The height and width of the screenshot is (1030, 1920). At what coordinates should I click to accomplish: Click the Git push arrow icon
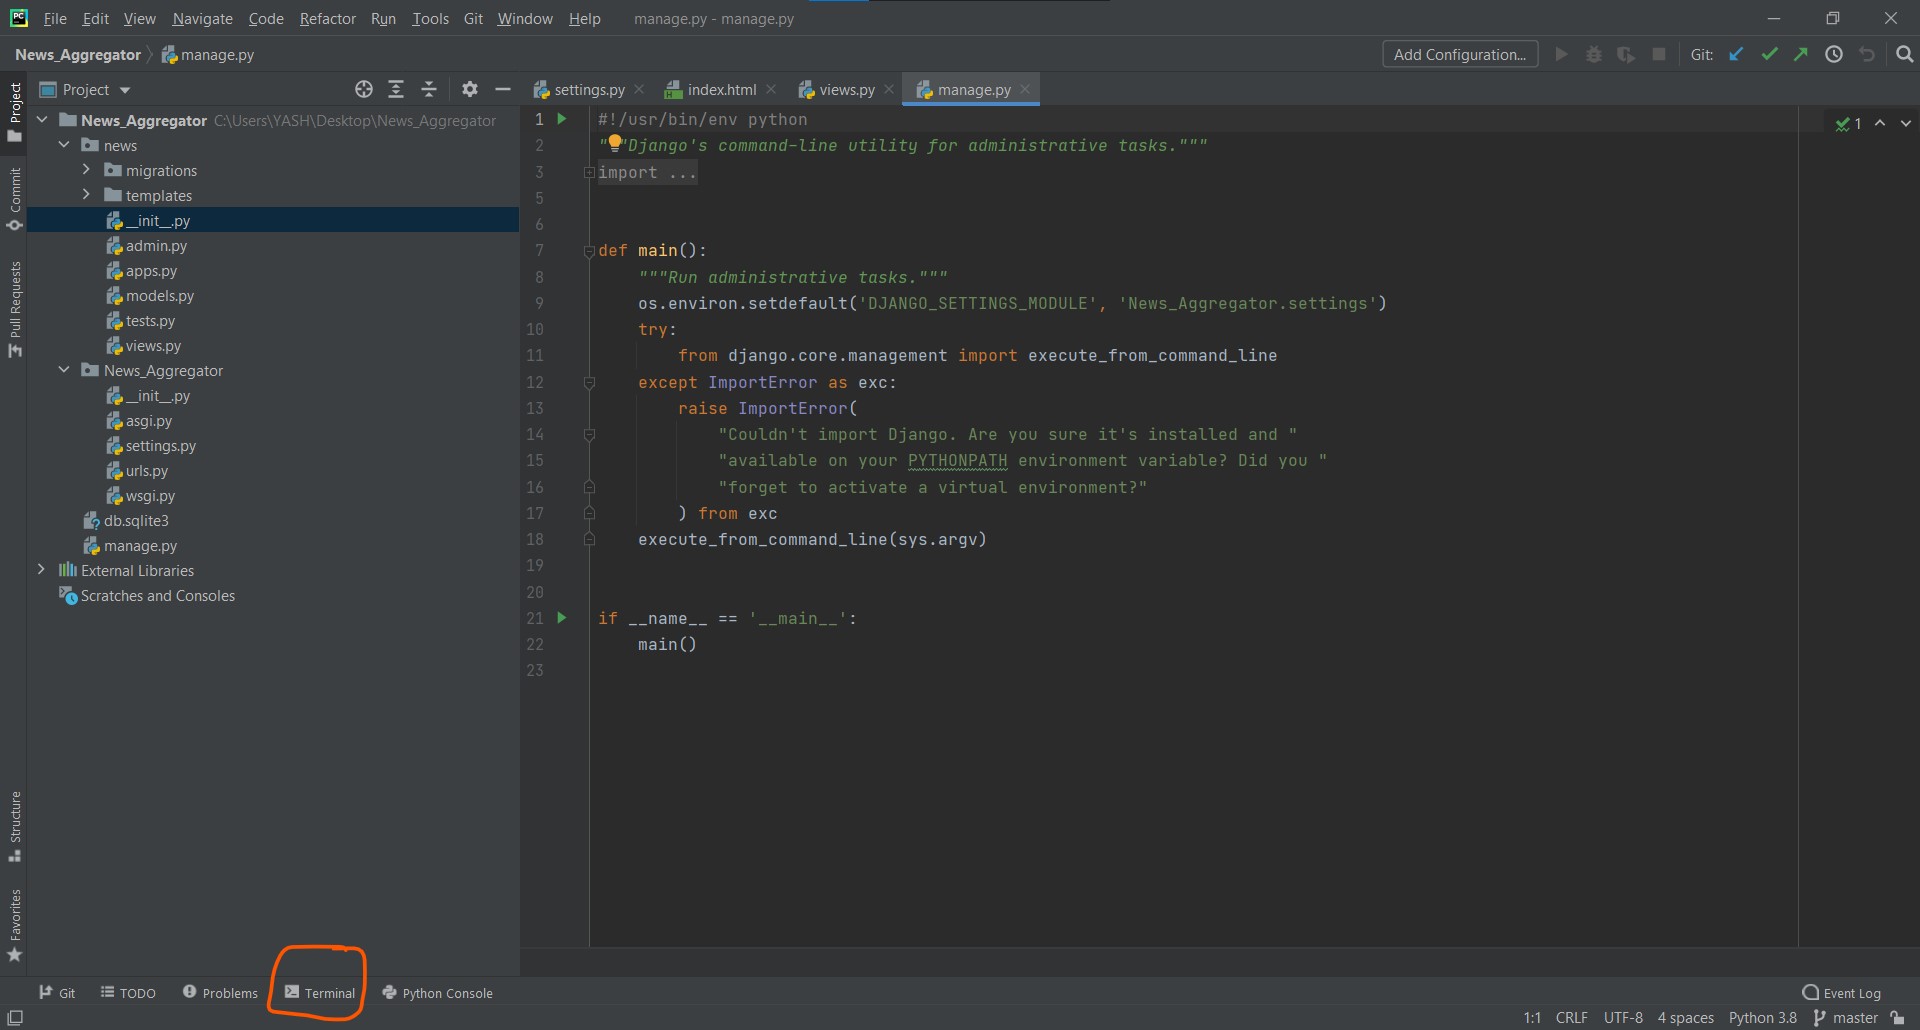pos(1801,55)
